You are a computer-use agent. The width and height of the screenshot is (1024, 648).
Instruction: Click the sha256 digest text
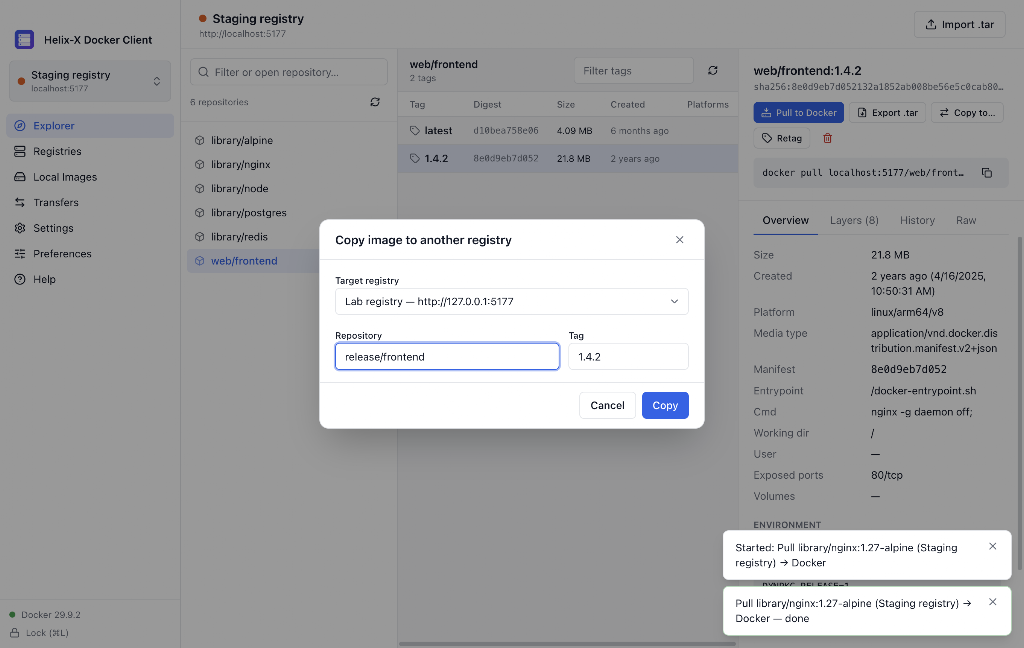(x=878, y=87)
